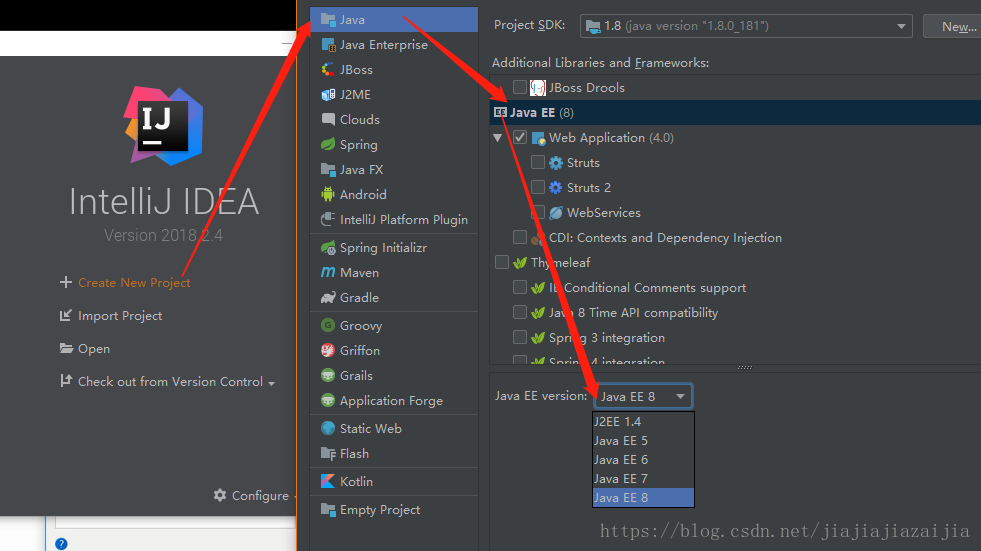
Task: Click the Application Forge icon
Action: coord(328,400)
